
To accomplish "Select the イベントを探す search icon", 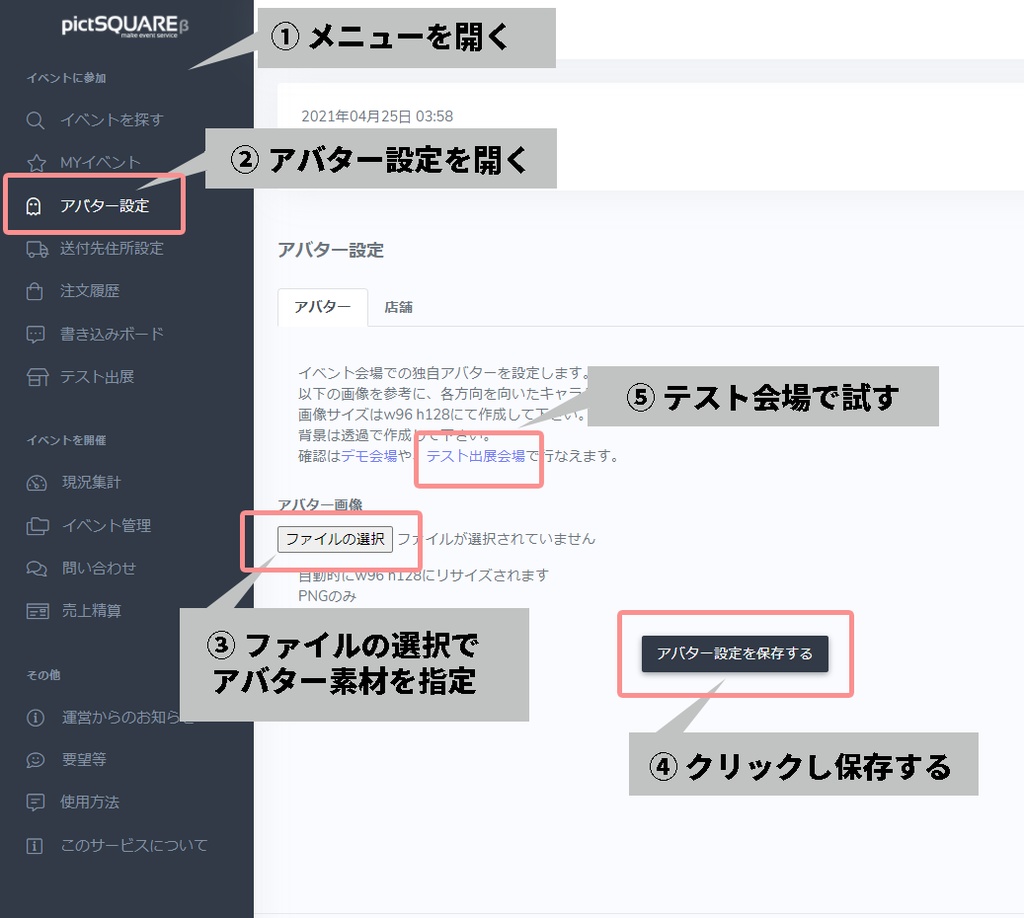I will pyautogui.click(x=35, y=119).
